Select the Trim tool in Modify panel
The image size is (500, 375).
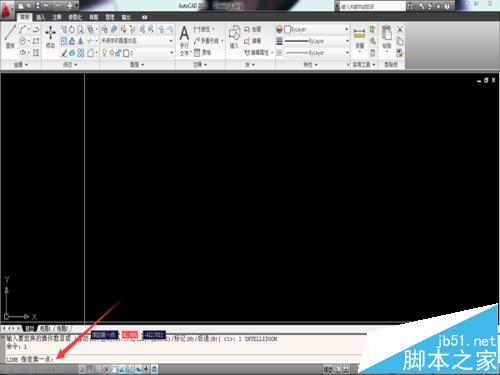pyautogui.click(x=90, y=41)
